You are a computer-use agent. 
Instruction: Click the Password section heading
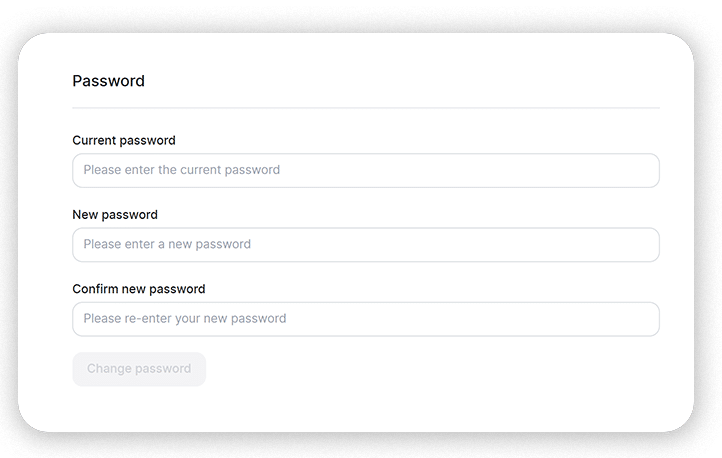click(109, 81)
